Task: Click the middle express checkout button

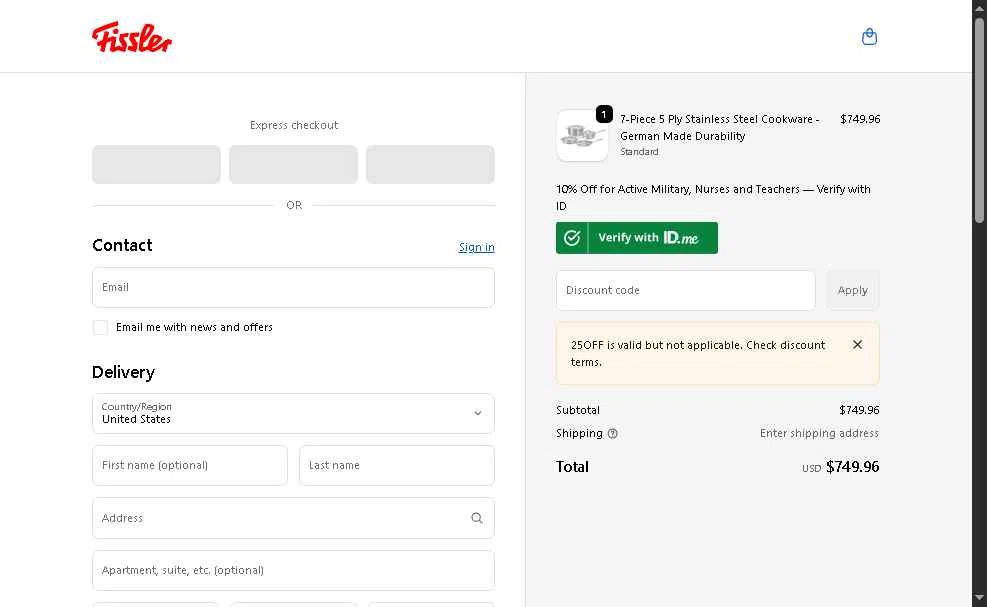Action: click(x=293, y=164)
